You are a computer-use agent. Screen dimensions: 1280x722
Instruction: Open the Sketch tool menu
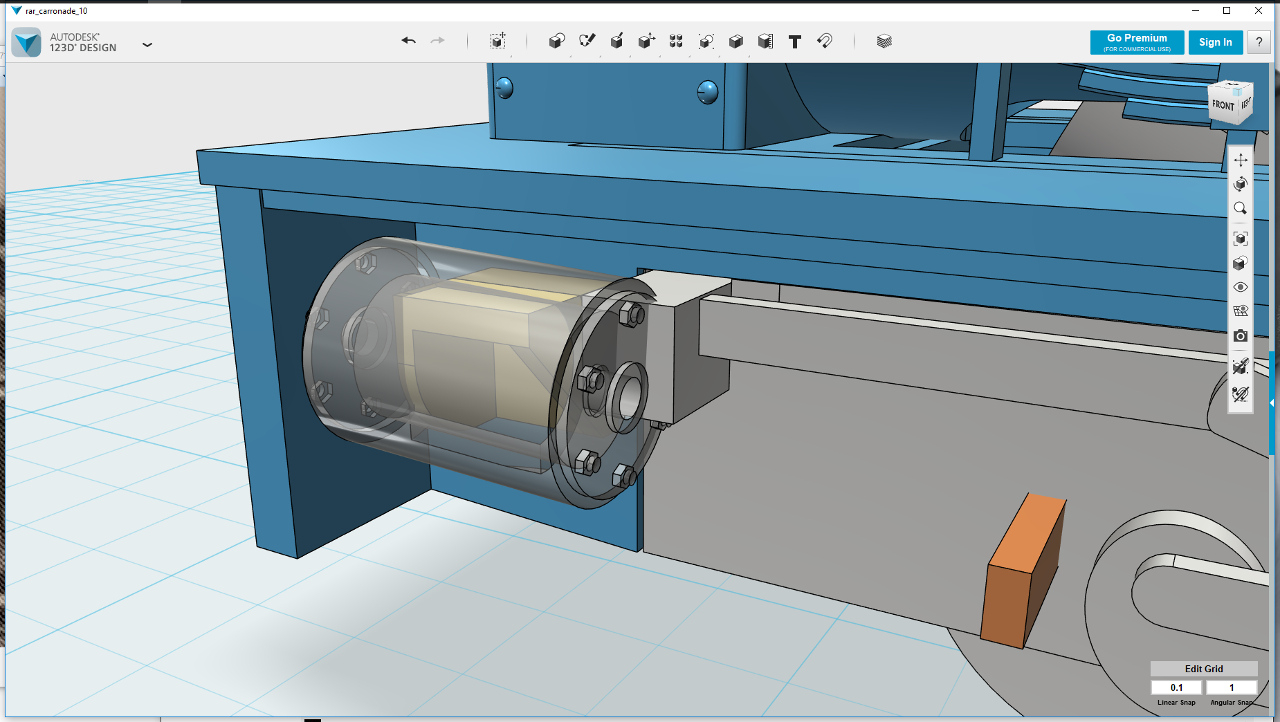tap(587, 41)
